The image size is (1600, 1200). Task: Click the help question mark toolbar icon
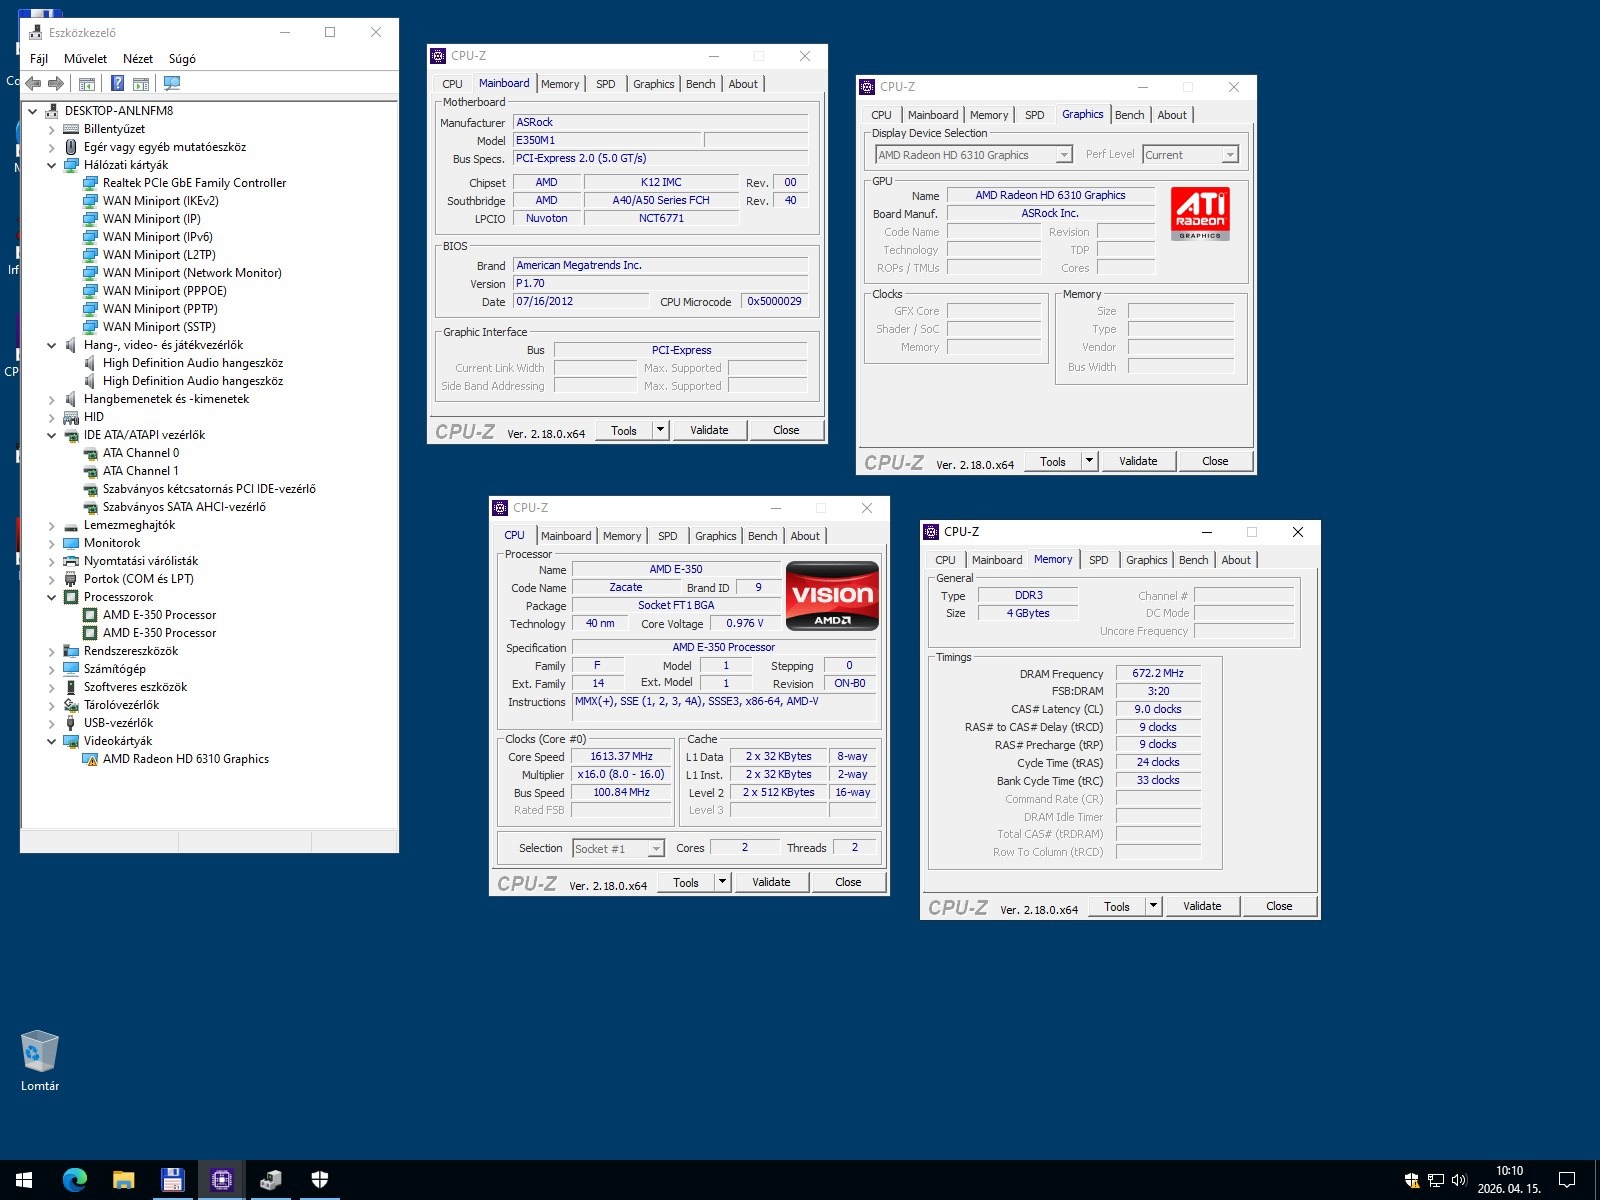point(117,84)
